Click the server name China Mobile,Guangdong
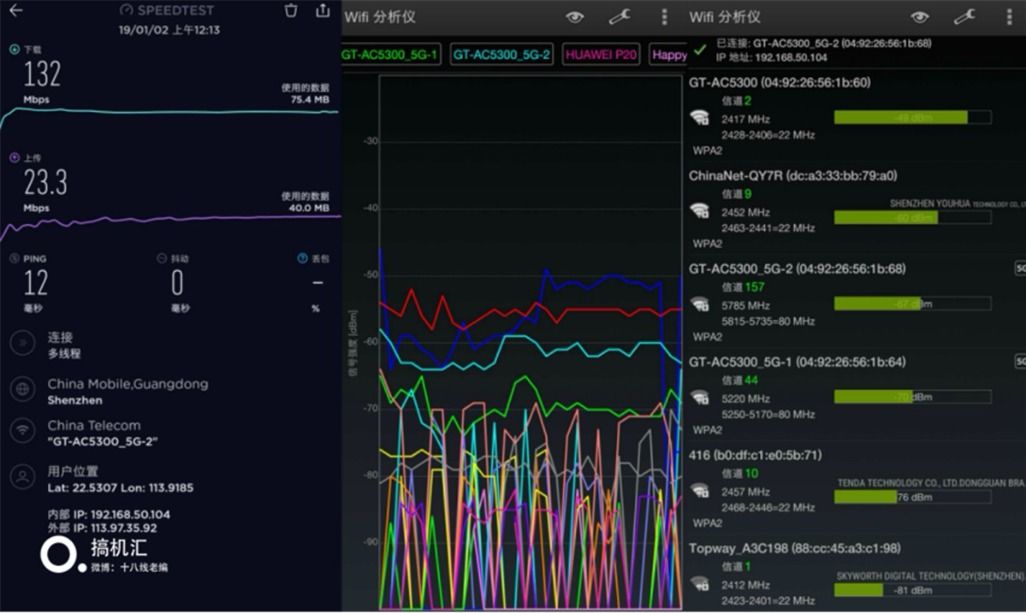The height and width of the screenshot is (613, 1026). tap(128, 384)
